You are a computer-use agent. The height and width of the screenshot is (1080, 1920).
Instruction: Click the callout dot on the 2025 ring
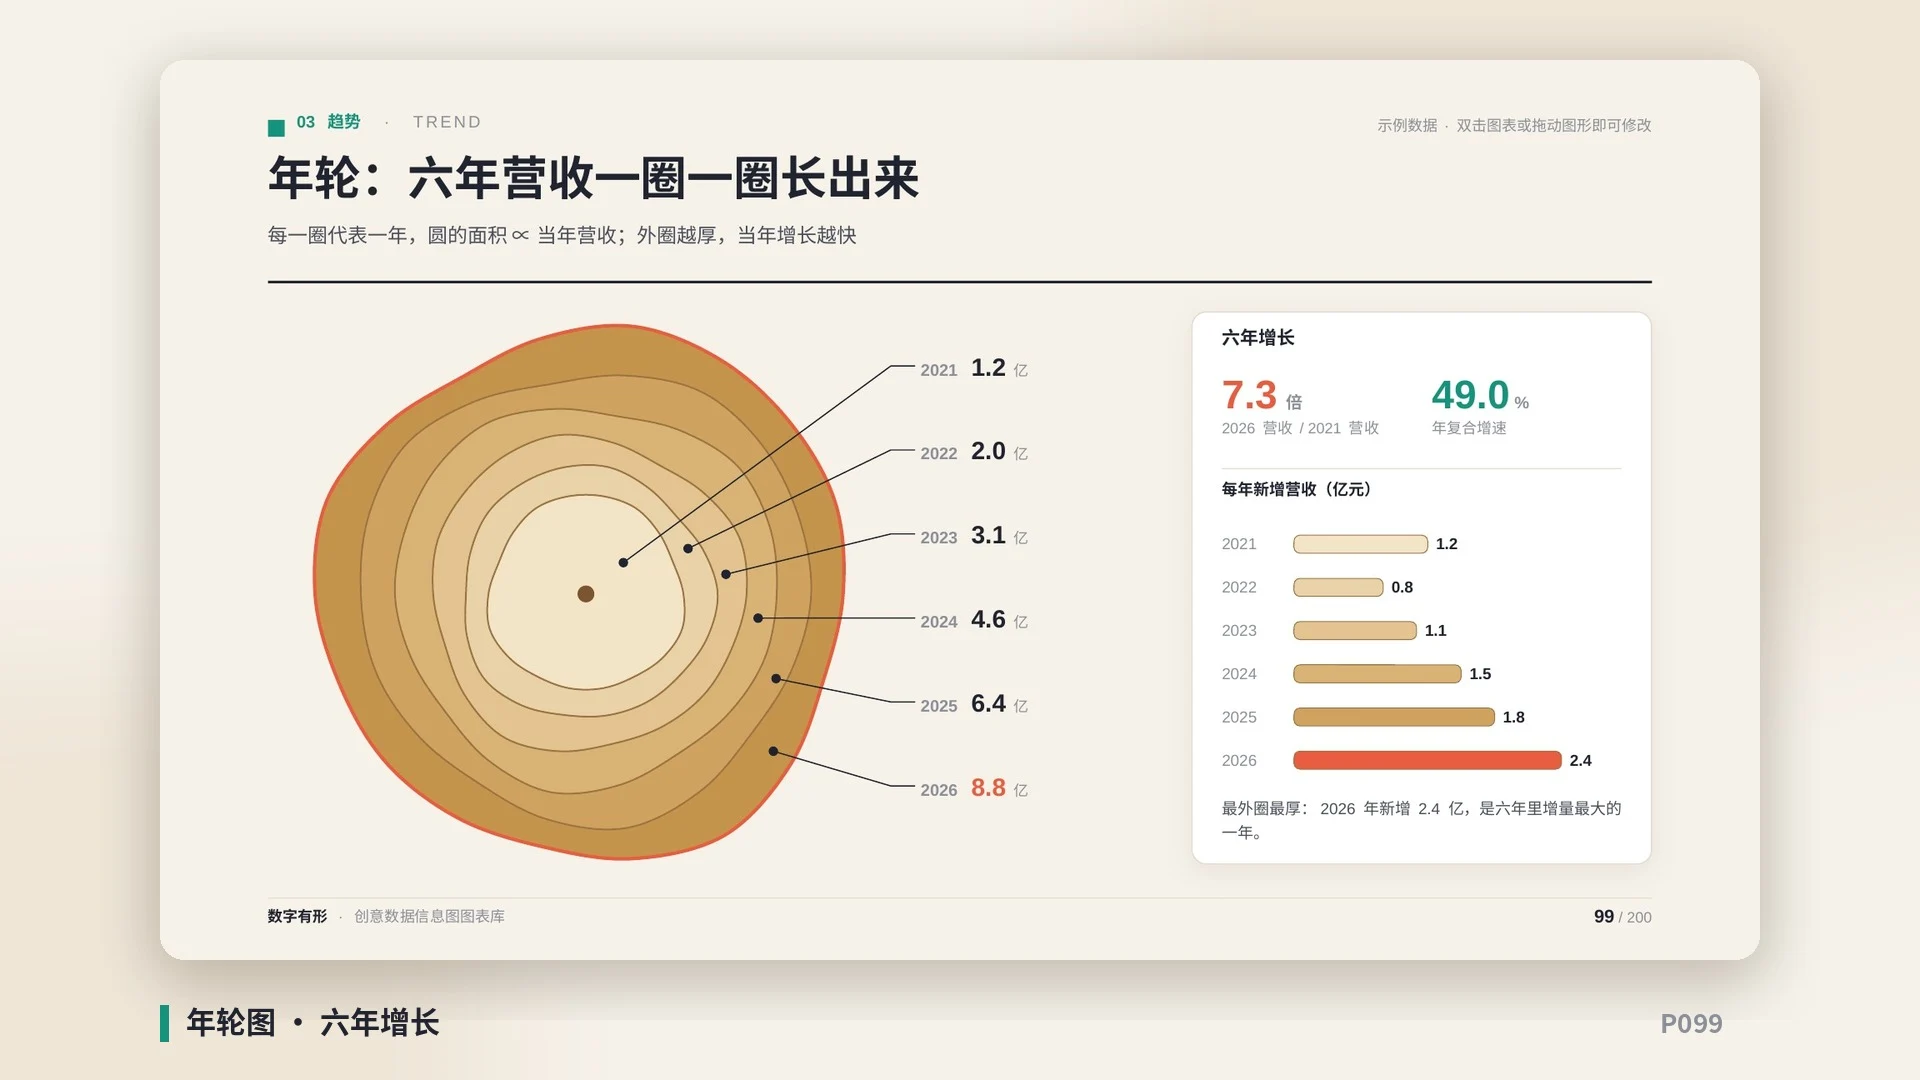[776, 679]
